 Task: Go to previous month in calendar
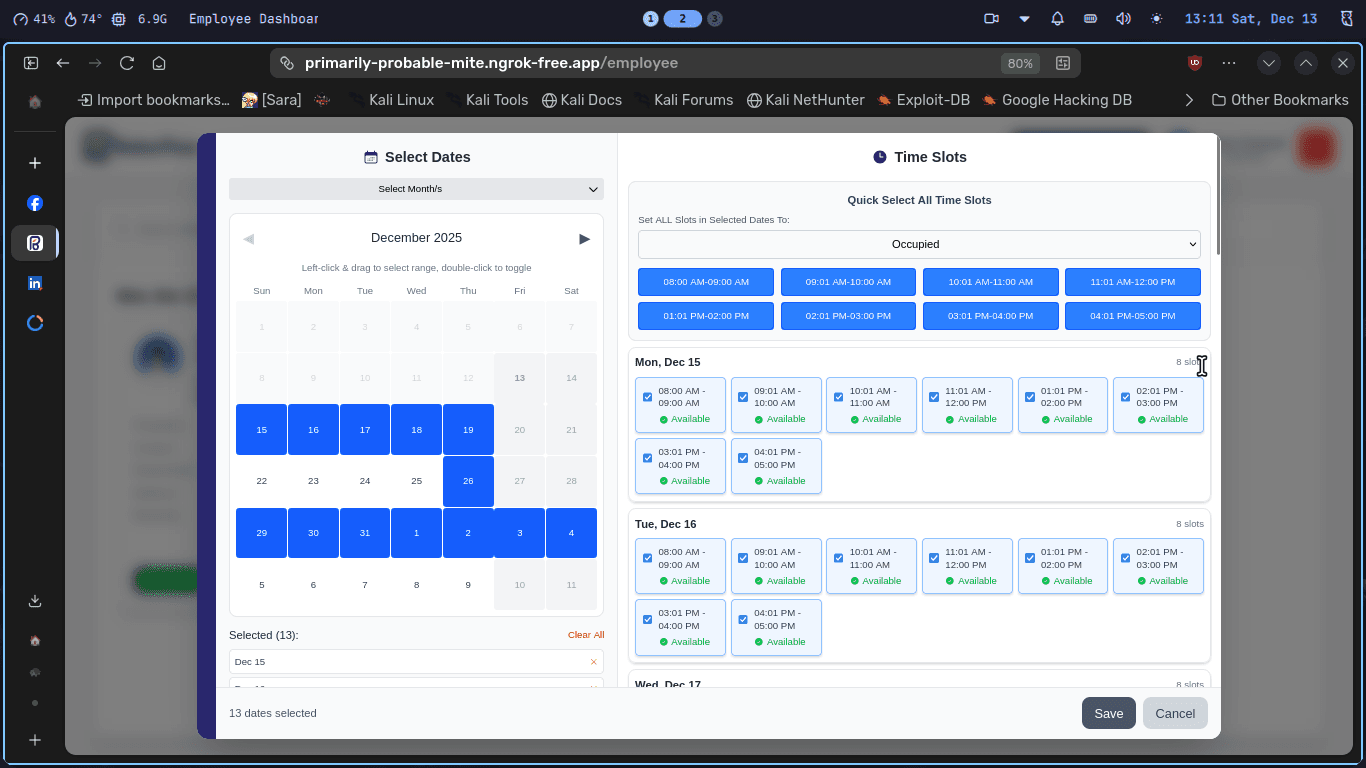pos(249,239)
